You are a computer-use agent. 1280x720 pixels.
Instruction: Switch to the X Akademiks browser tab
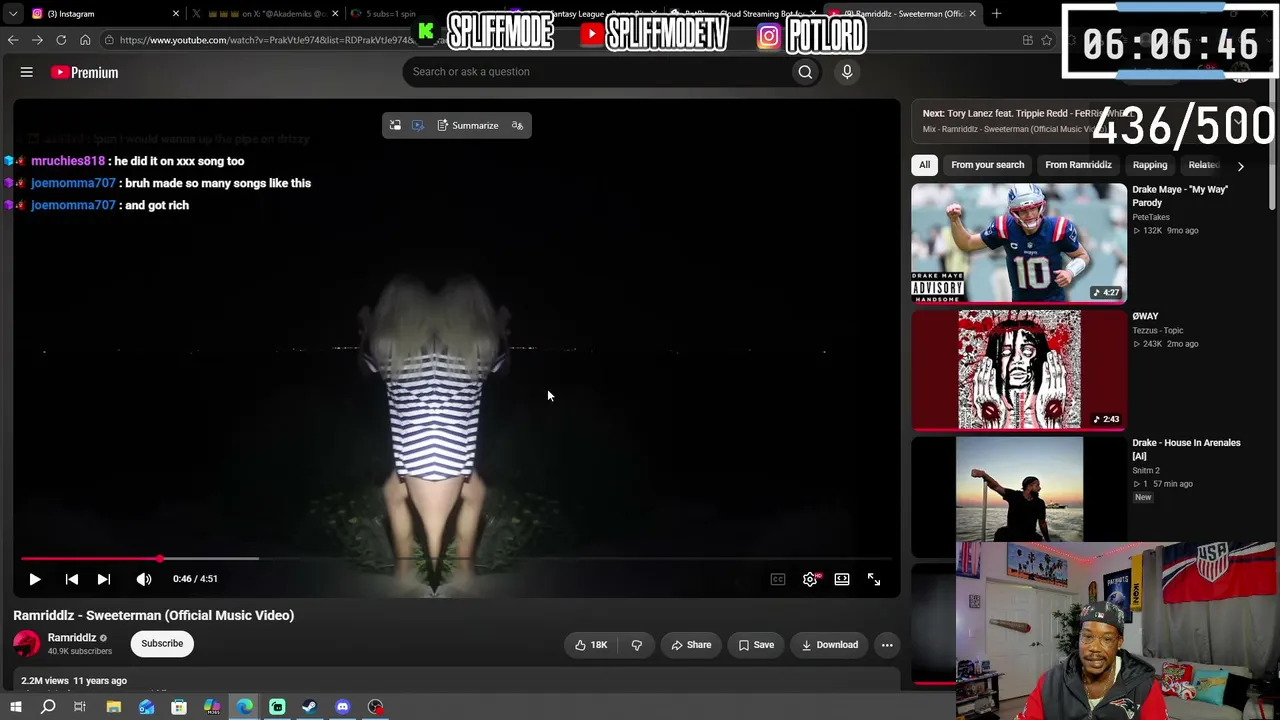(x=263, y=14)
